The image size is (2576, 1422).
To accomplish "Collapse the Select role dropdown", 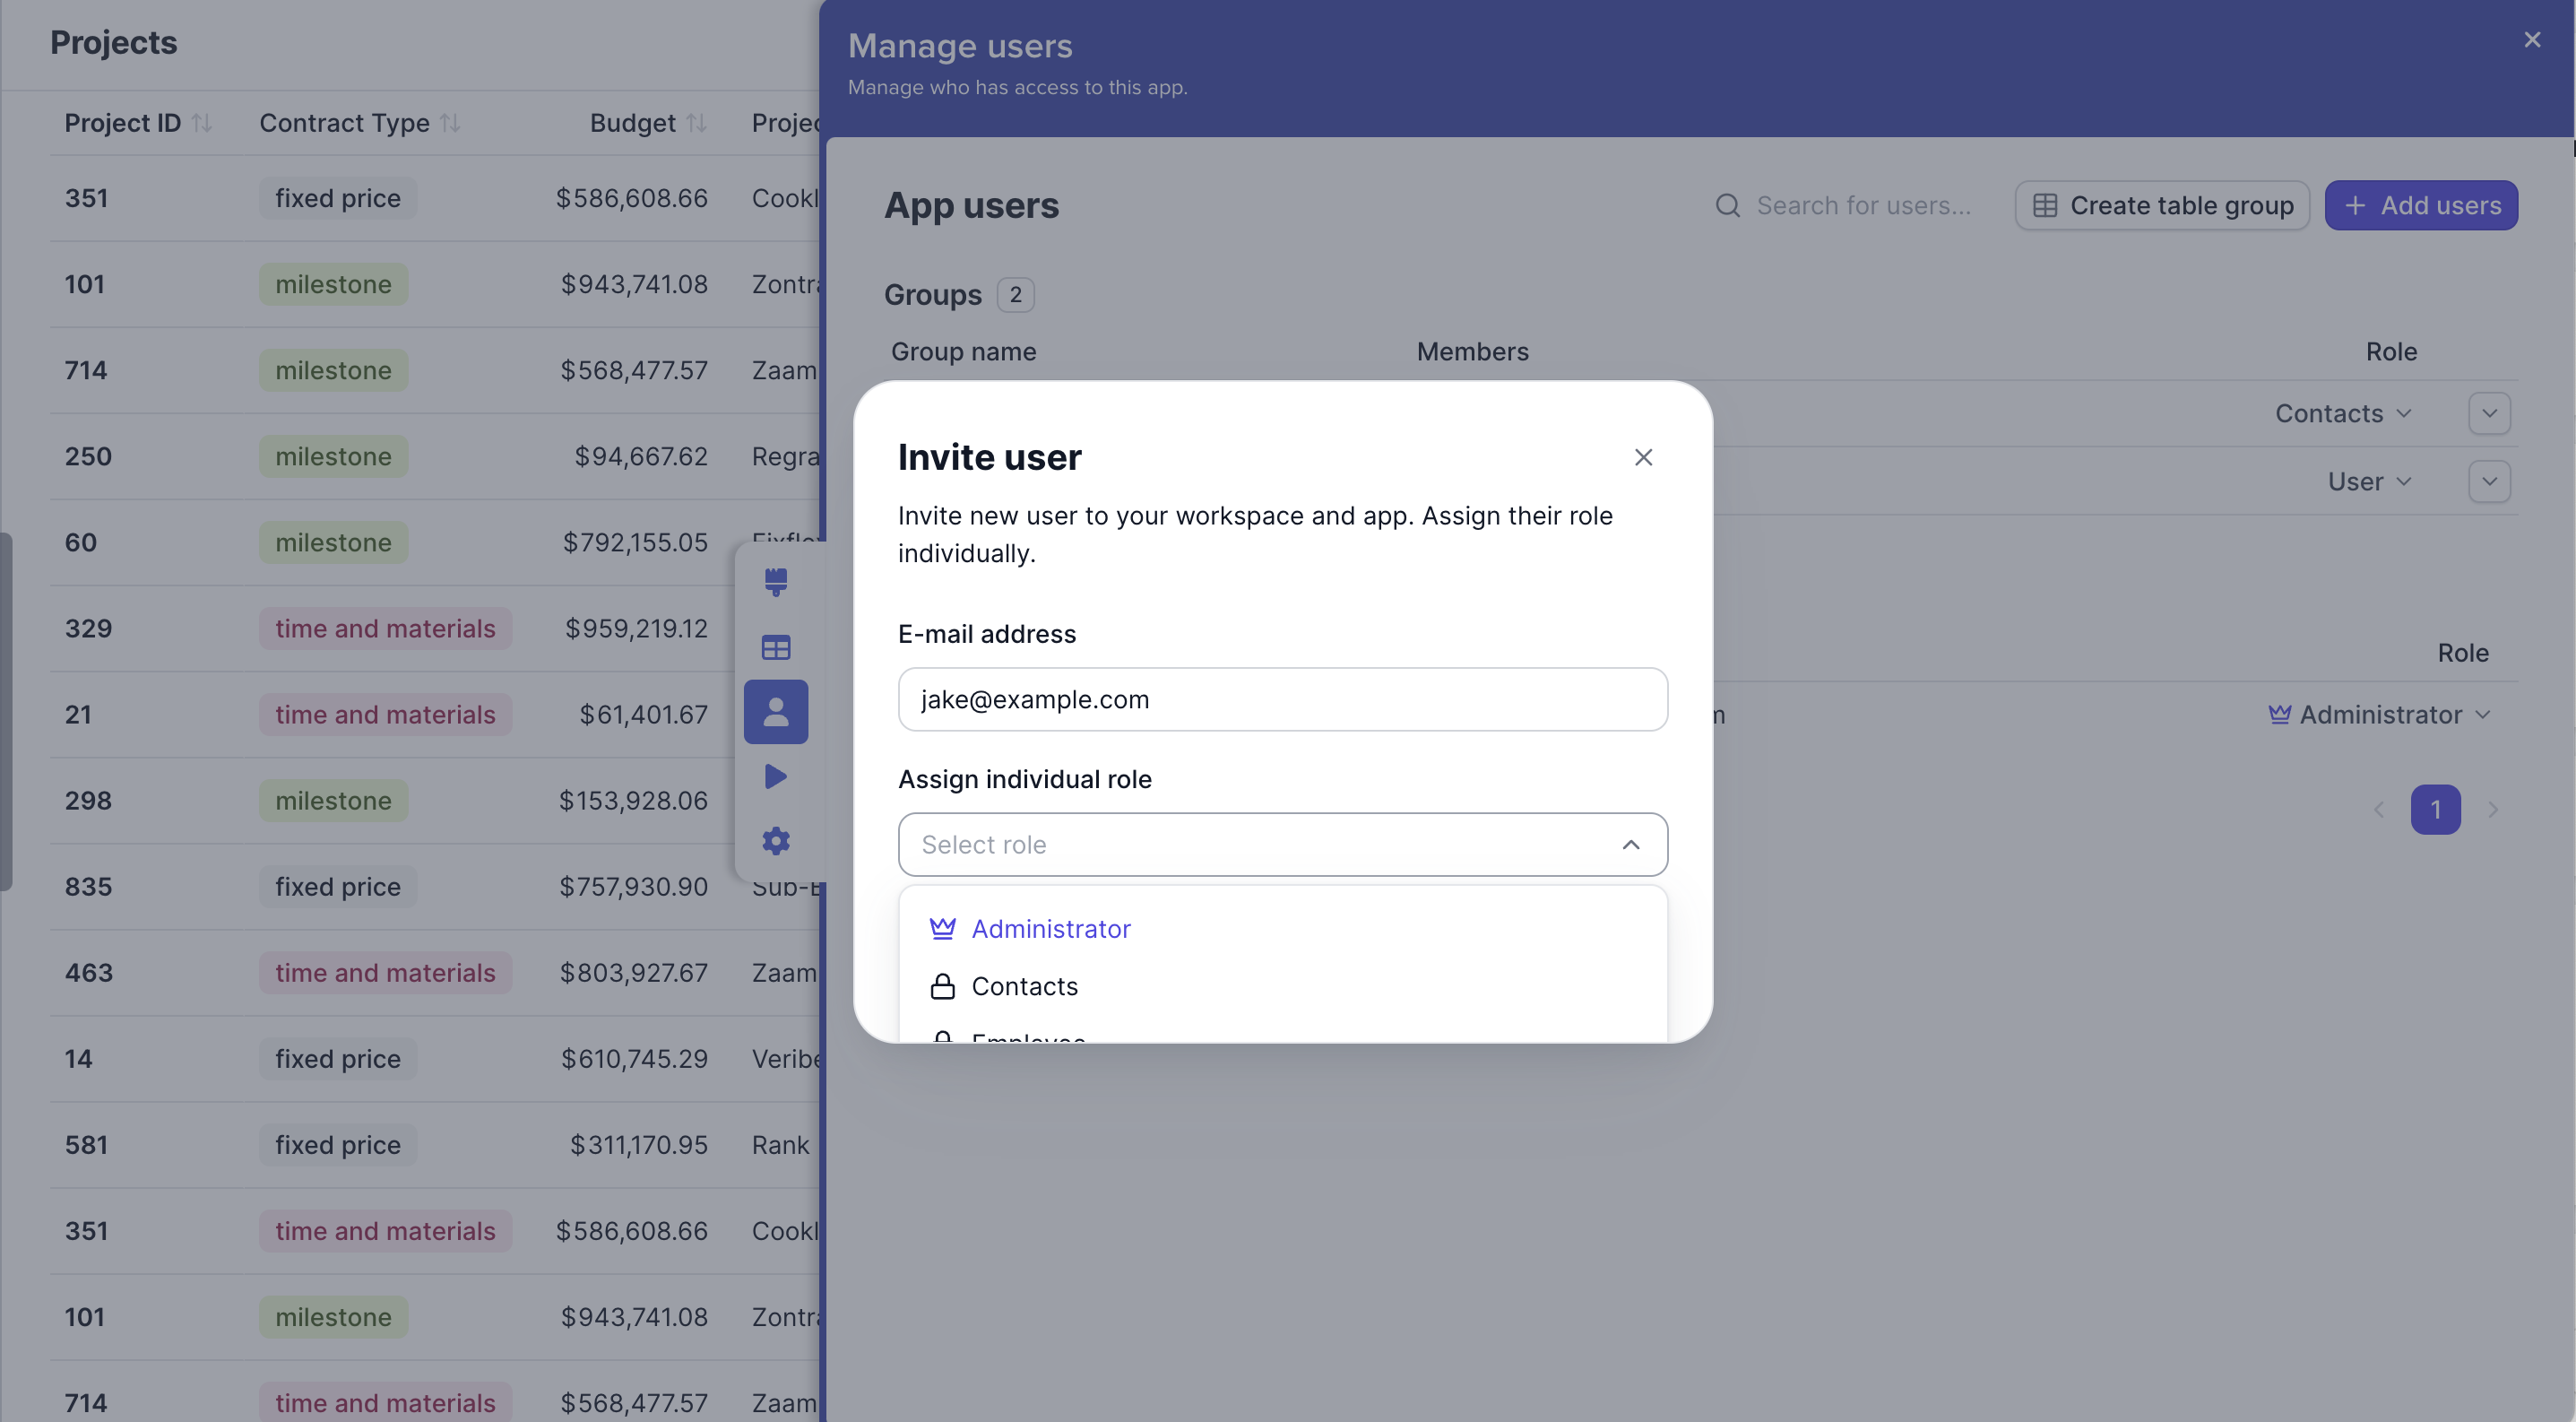I will (x=1630, y=845).
